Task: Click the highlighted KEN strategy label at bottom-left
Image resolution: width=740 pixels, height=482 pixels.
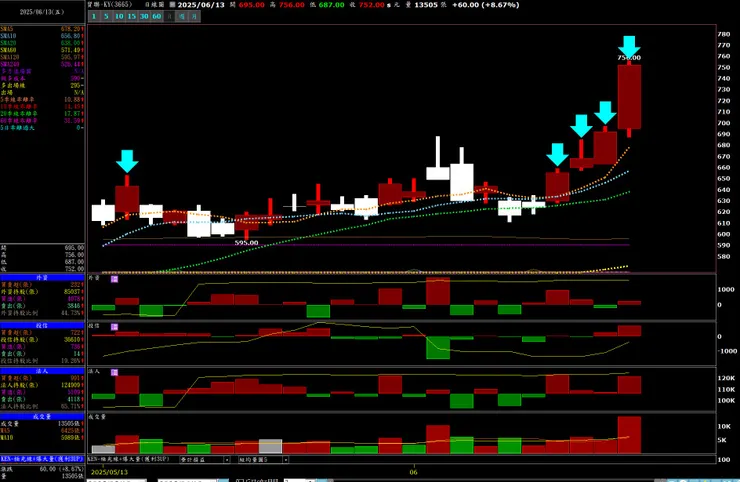Action: (42, 459)
